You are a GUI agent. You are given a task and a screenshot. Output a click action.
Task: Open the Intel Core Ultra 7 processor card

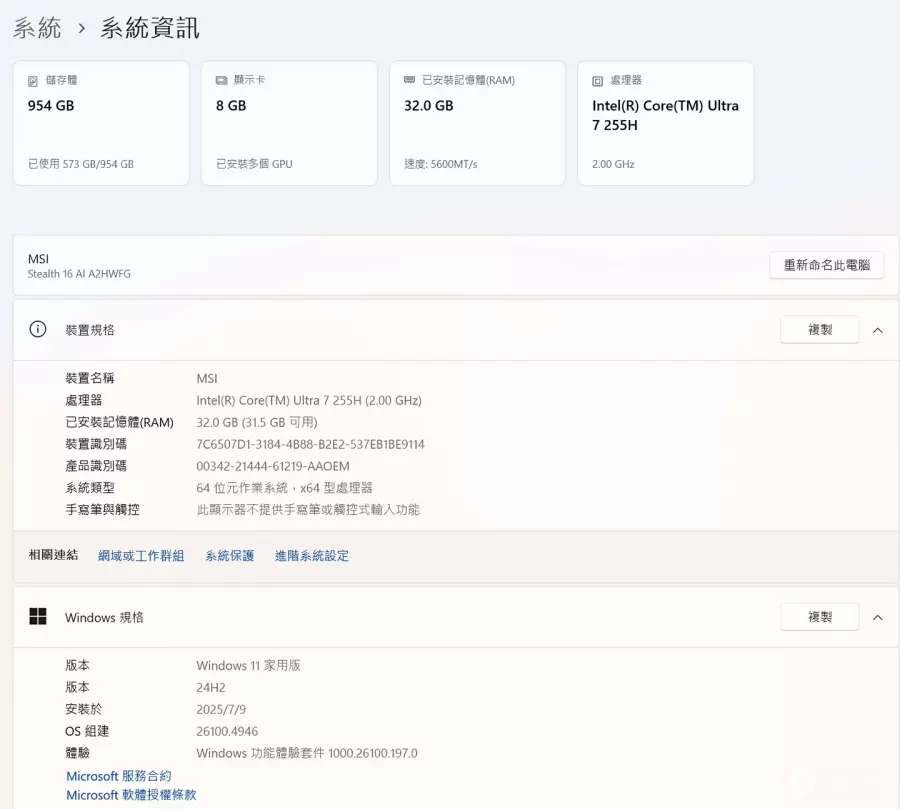pos(665,123)
